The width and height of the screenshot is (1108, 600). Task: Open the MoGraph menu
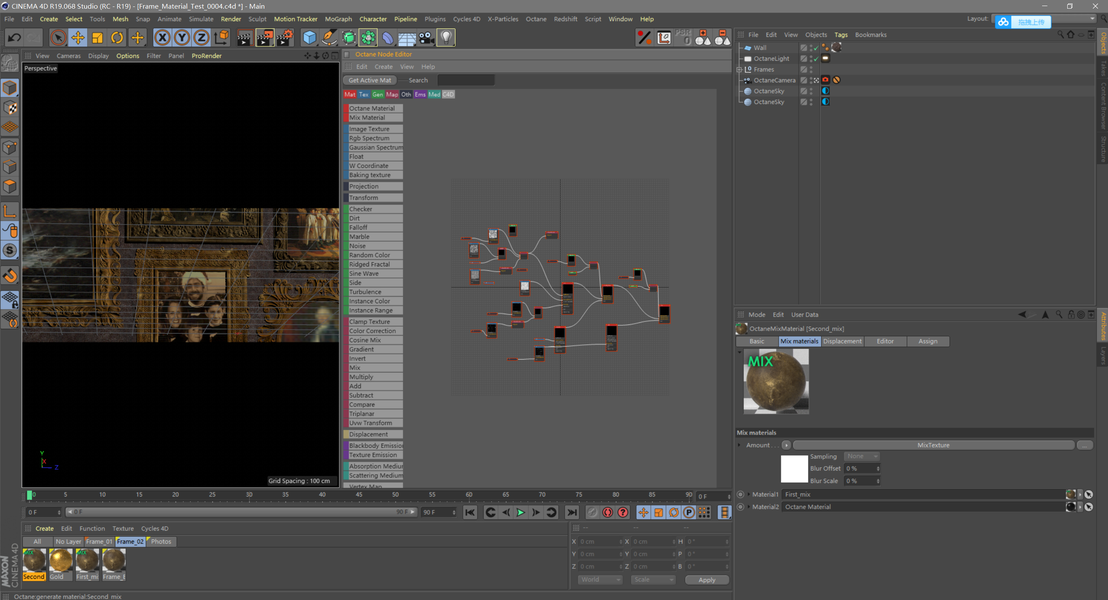tap(338, 19)
